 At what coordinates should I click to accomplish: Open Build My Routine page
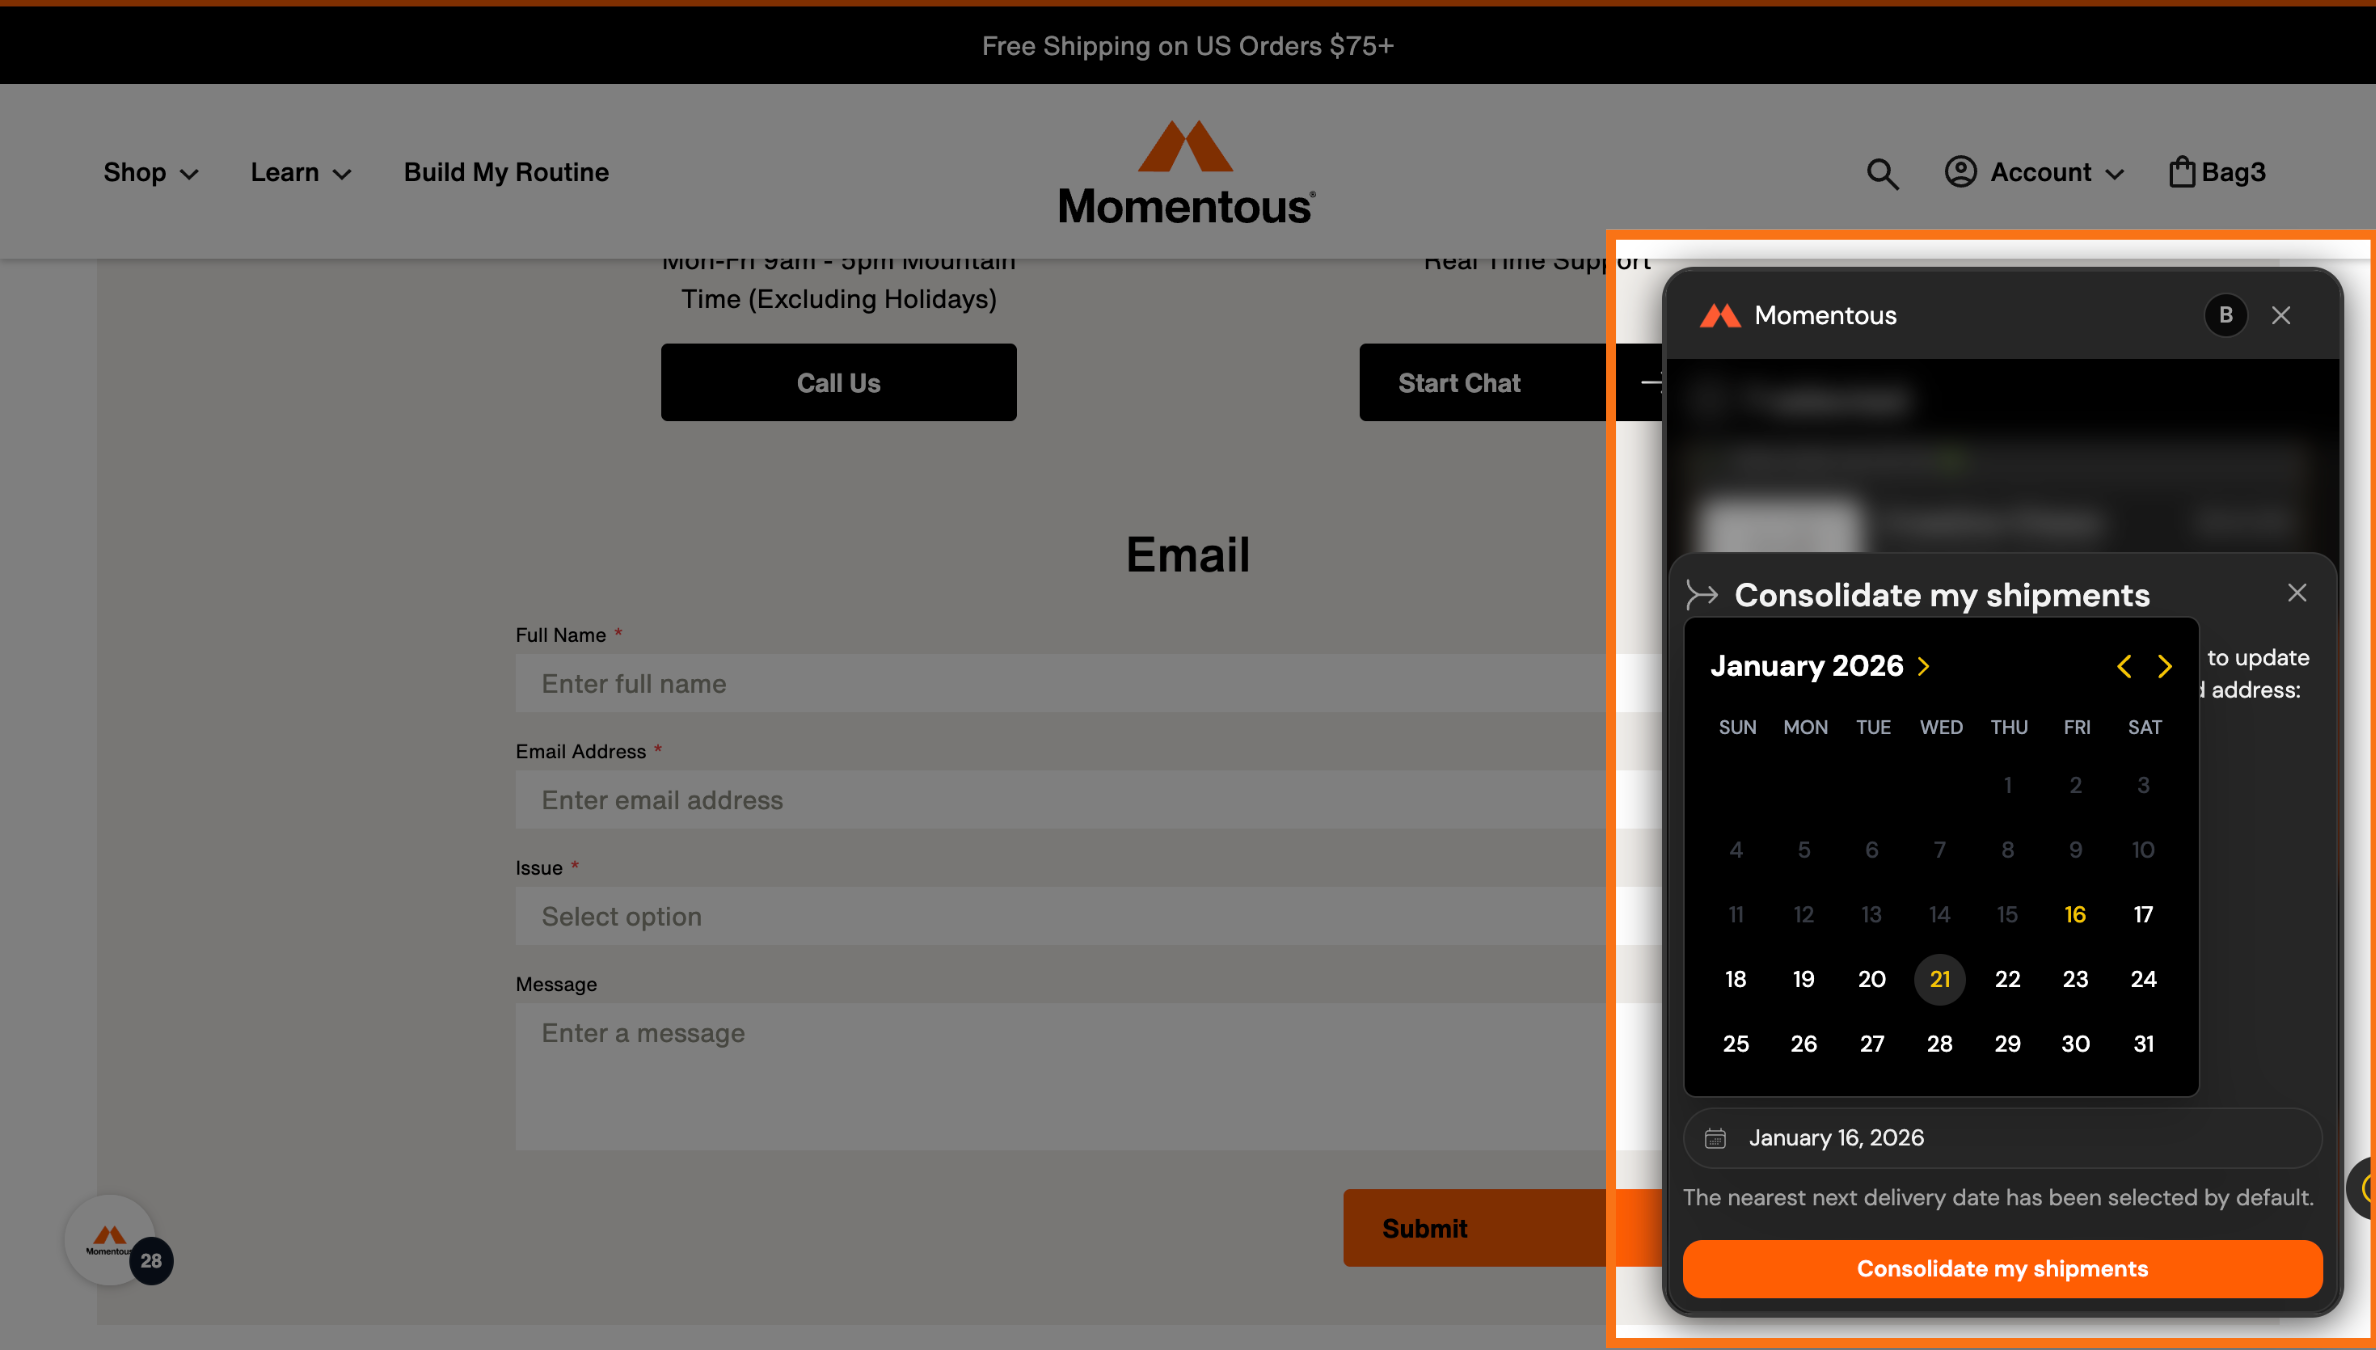(x=506, y=172)
